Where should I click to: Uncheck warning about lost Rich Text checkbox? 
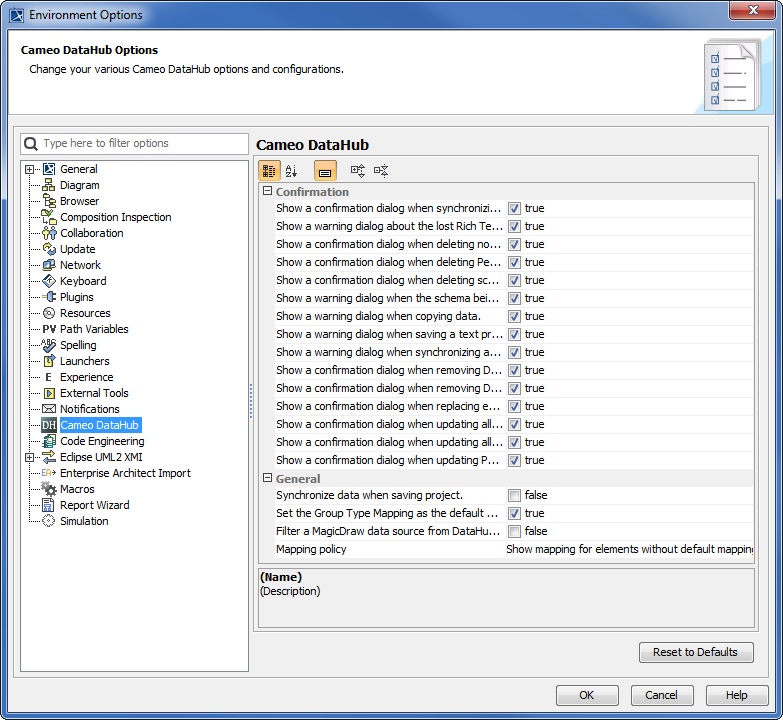pyautogui.click(x=514, y=227)
